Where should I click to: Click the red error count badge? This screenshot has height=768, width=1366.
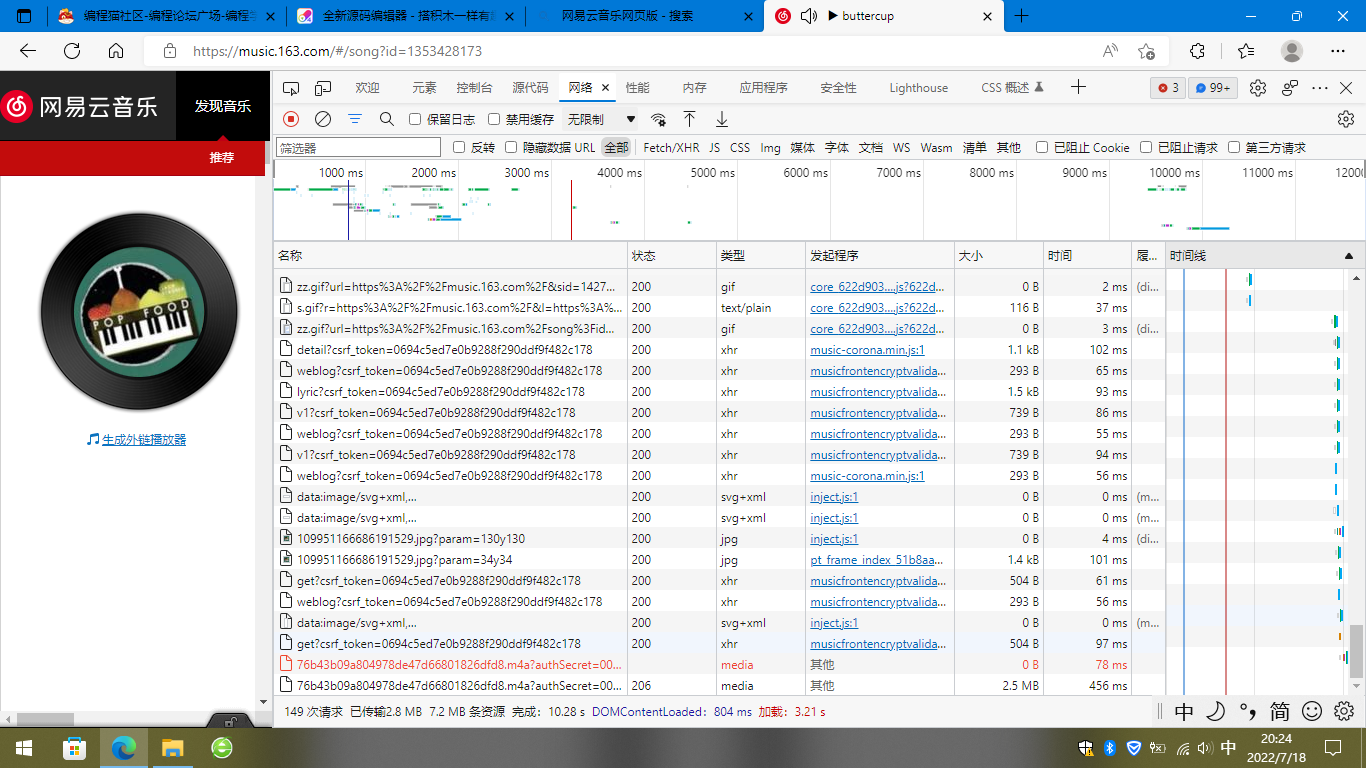pos(1168,88)
